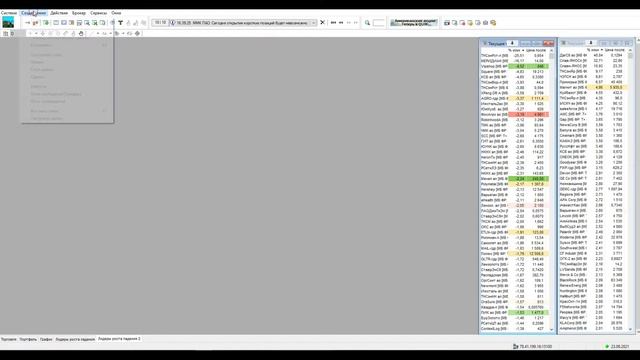This screenshot has width=640, height=360.
Task: Select the Amphenol row in the right table
Action: tap(593, 328)
